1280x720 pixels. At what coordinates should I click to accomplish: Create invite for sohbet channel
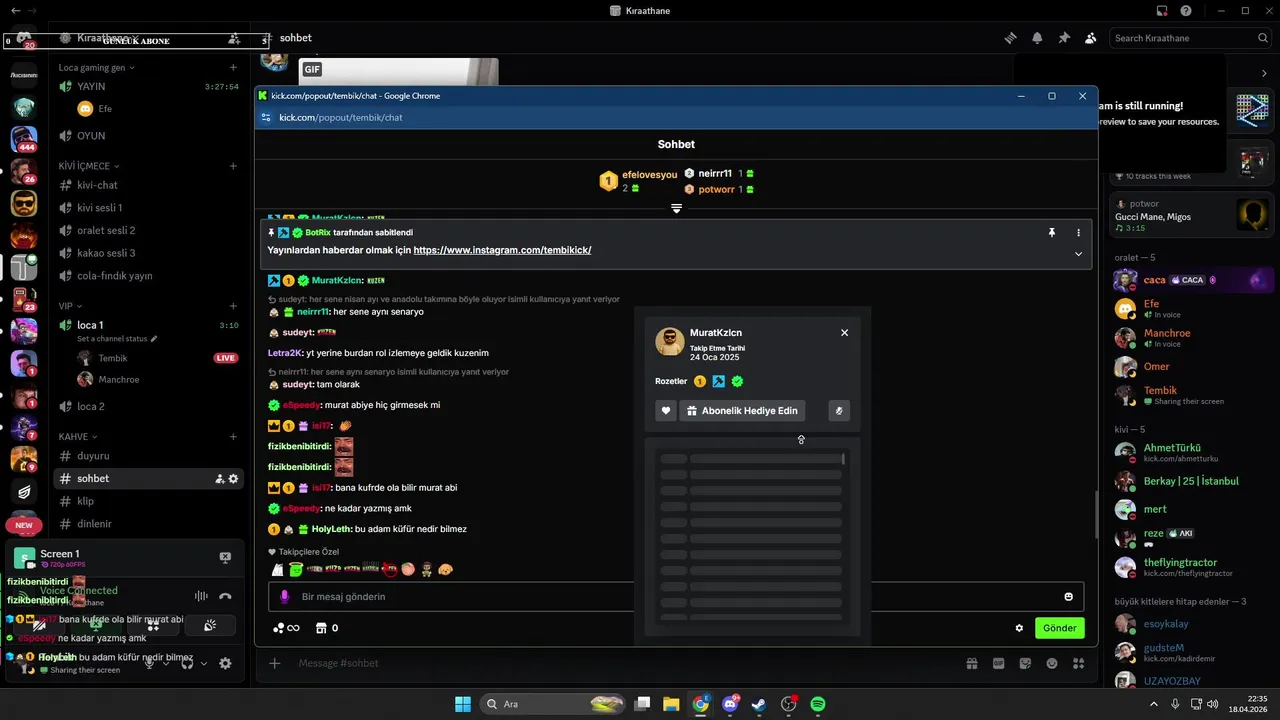[x=219, y=479]
